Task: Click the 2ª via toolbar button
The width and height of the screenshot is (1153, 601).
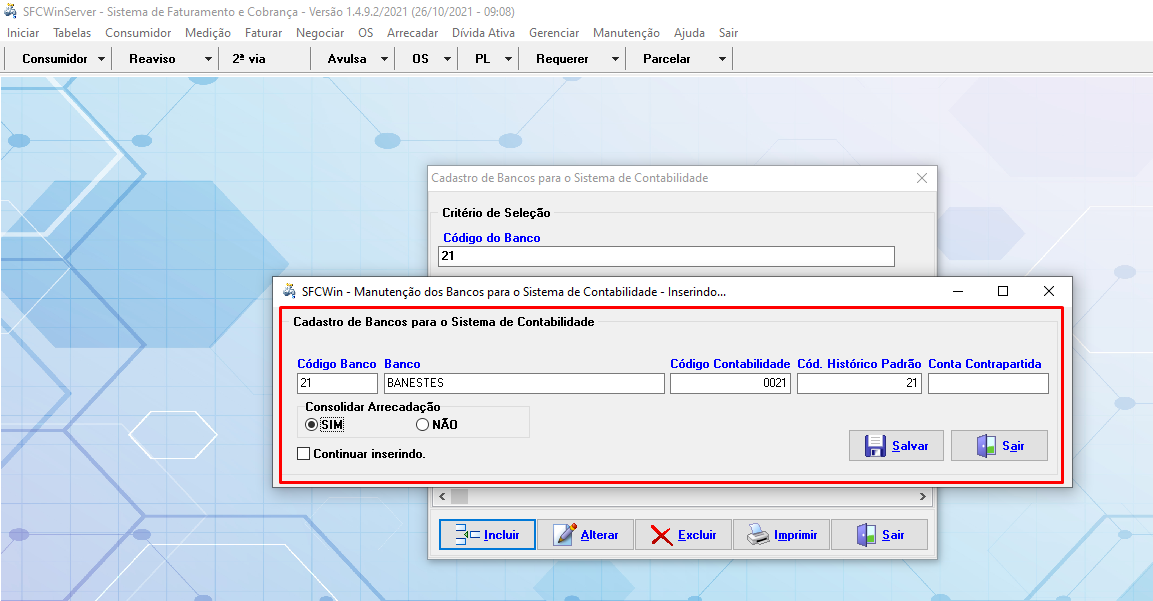Action: click(x=249, y=59)
